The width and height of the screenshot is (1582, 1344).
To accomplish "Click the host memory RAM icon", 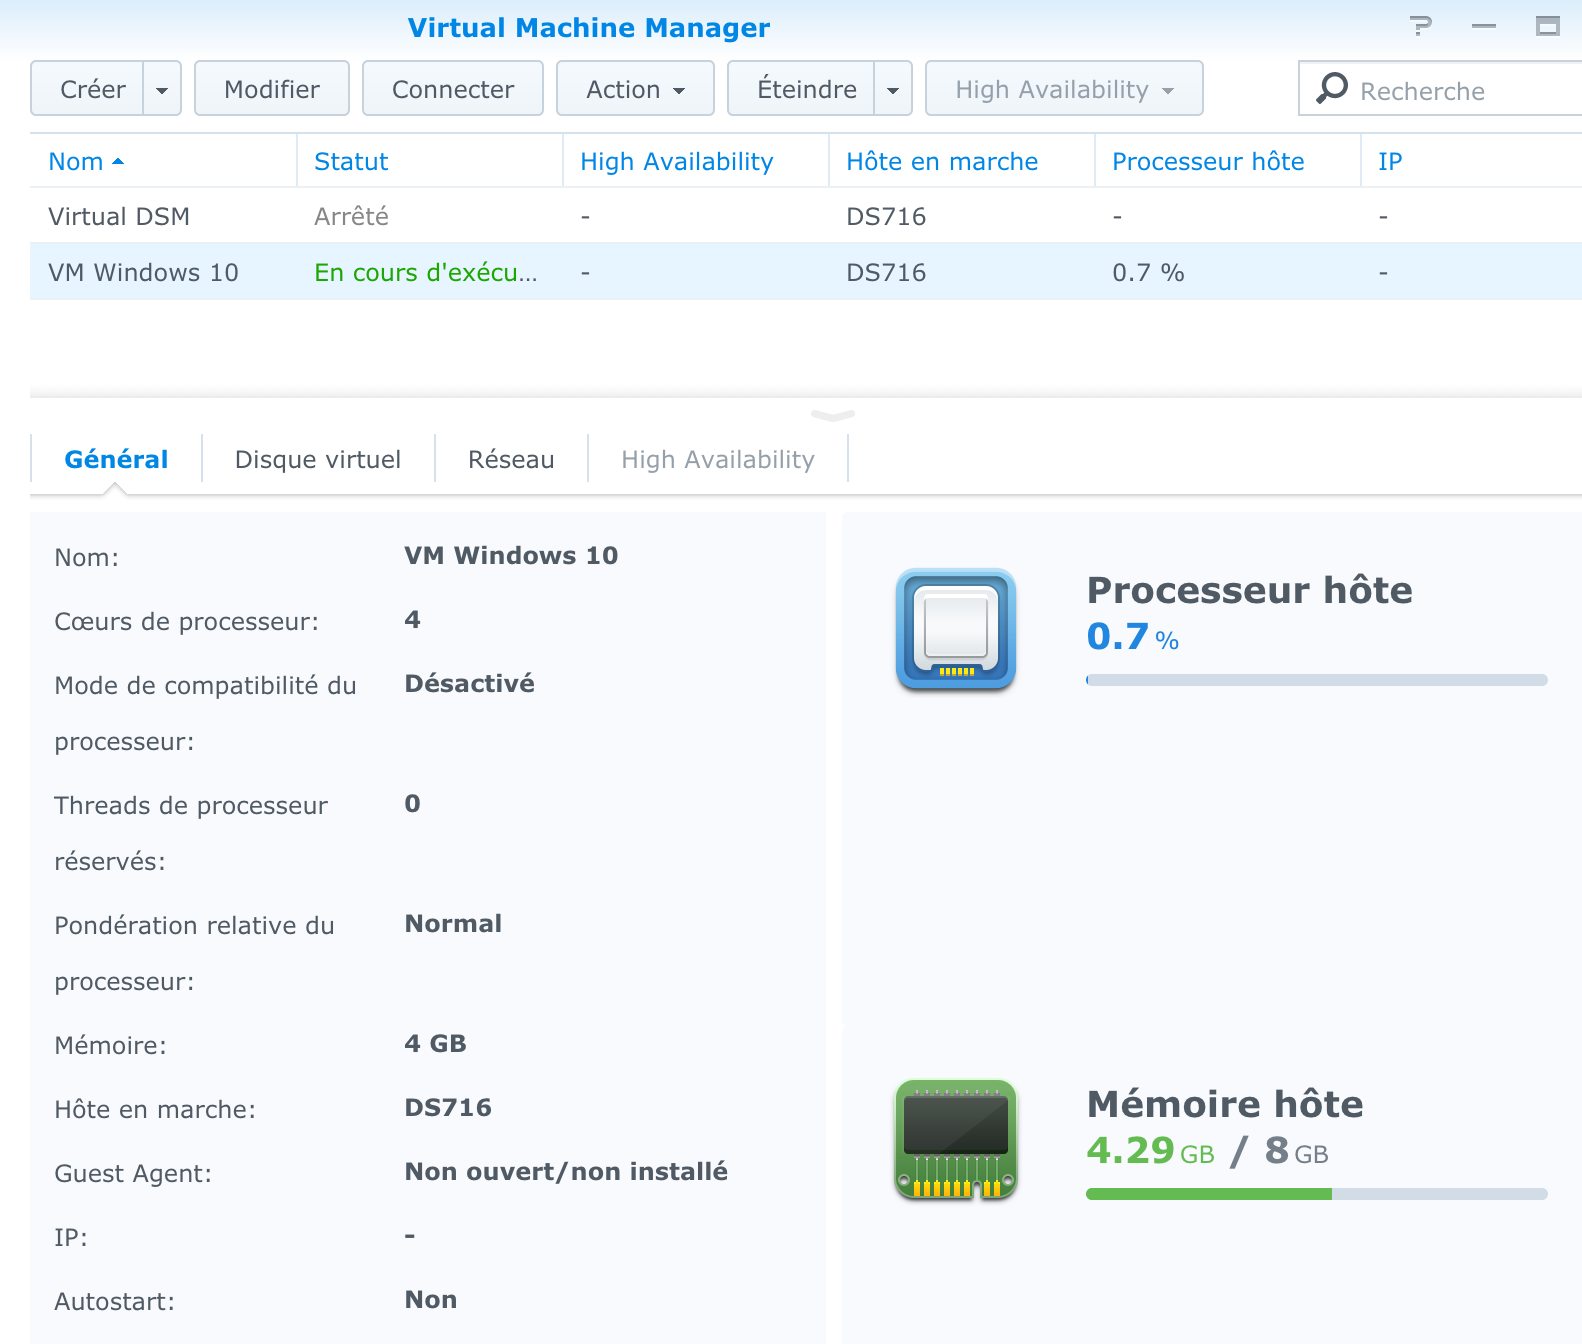I will coord(955,1139).
